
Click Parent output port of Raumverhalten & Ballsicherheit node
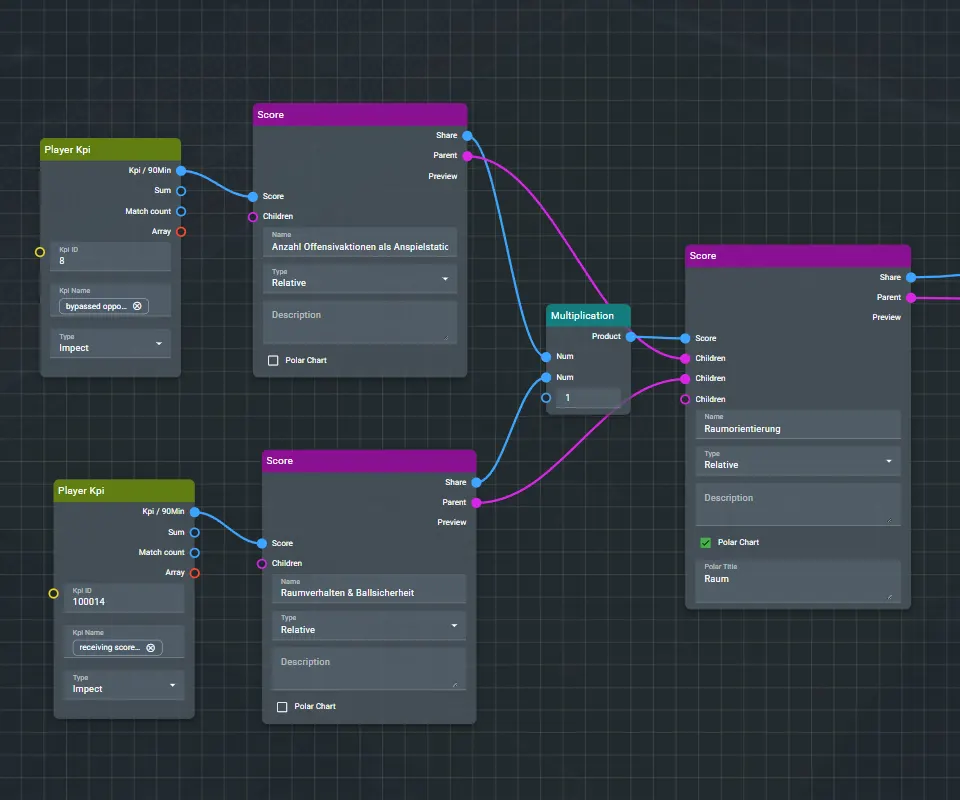click(476, 503)
